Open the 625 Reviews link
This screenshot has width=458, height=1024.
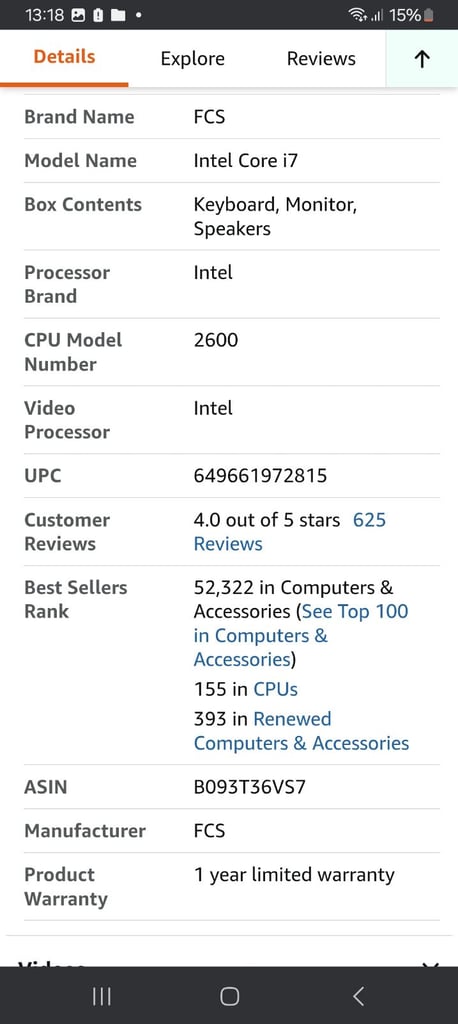[x=290, y=532]
